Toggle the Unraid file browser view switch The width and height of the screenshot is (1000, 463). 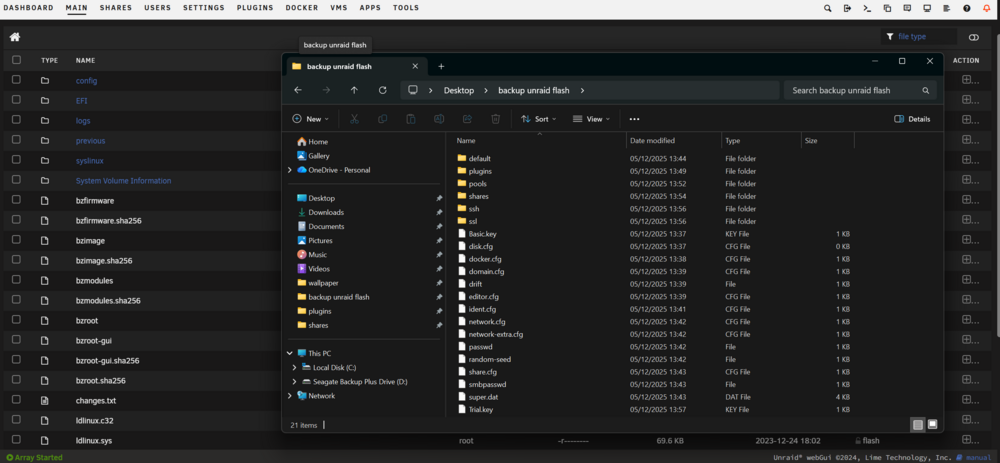(973, 38)
